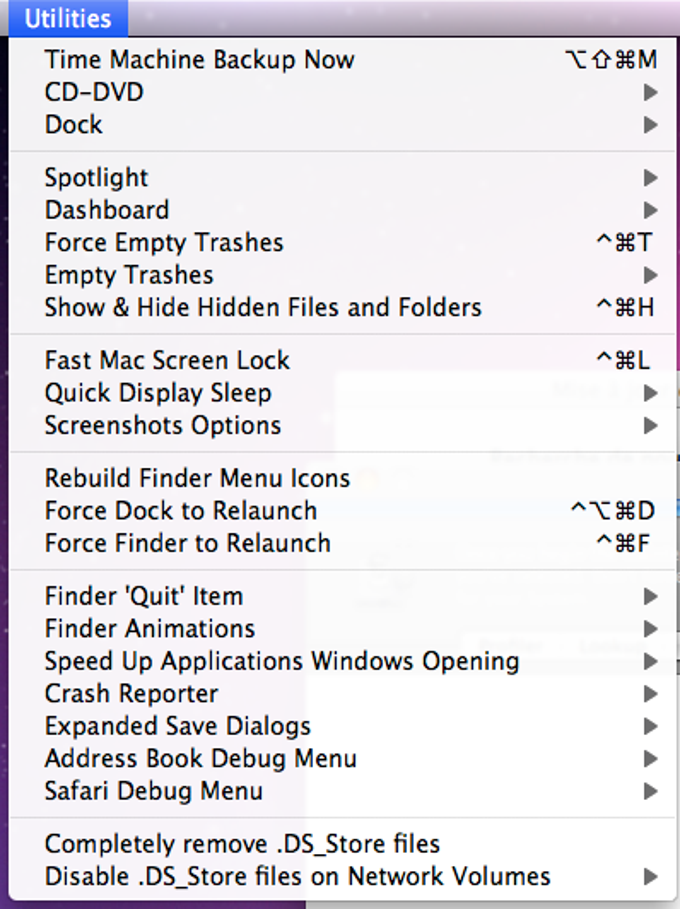Activate Fast Mac Screen Lock
Viewport: 680px width, 909px height.
click(x=343, y=360)
